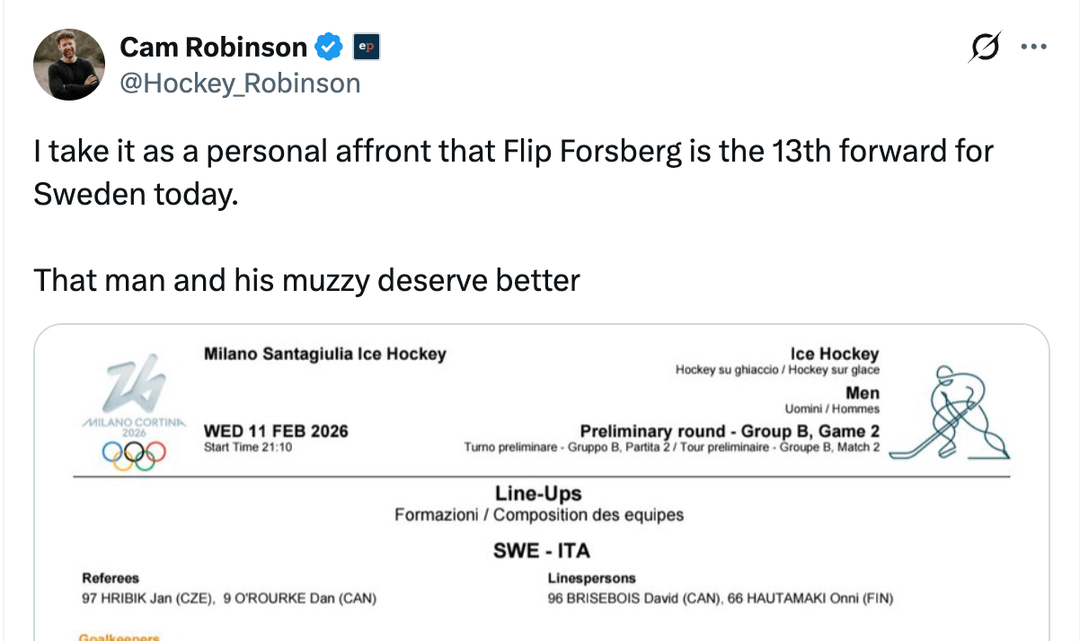Screen dimensions: 1080x641
Task: Click the Preliminary round Group B text
Action: click(x=730, y=431)
